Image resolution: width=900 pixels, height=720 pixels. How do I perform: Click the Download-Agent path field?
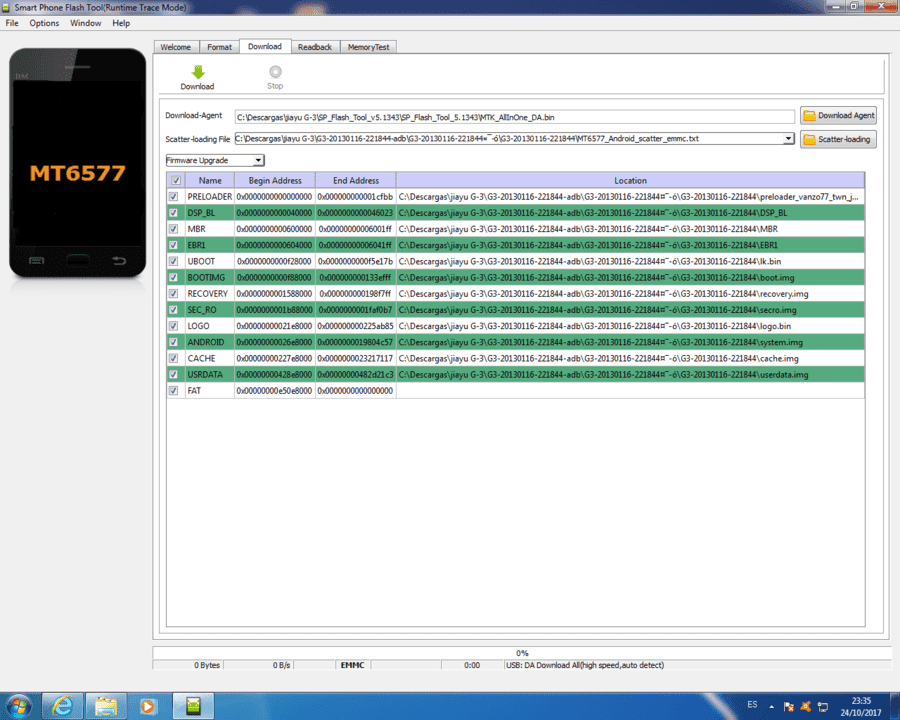[x=515, y=117]
